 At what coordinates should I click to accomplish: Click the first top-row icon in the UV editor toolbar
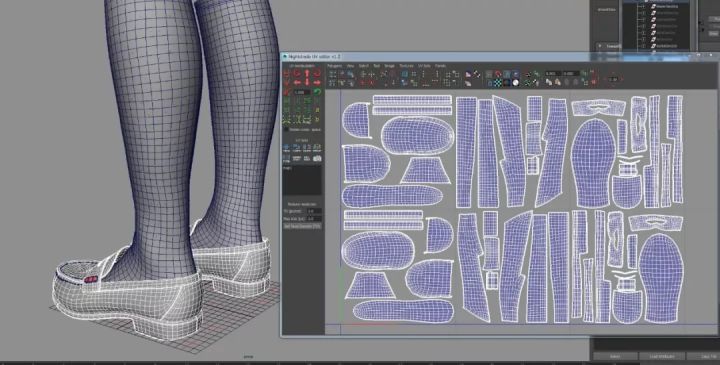pos(332,73)
